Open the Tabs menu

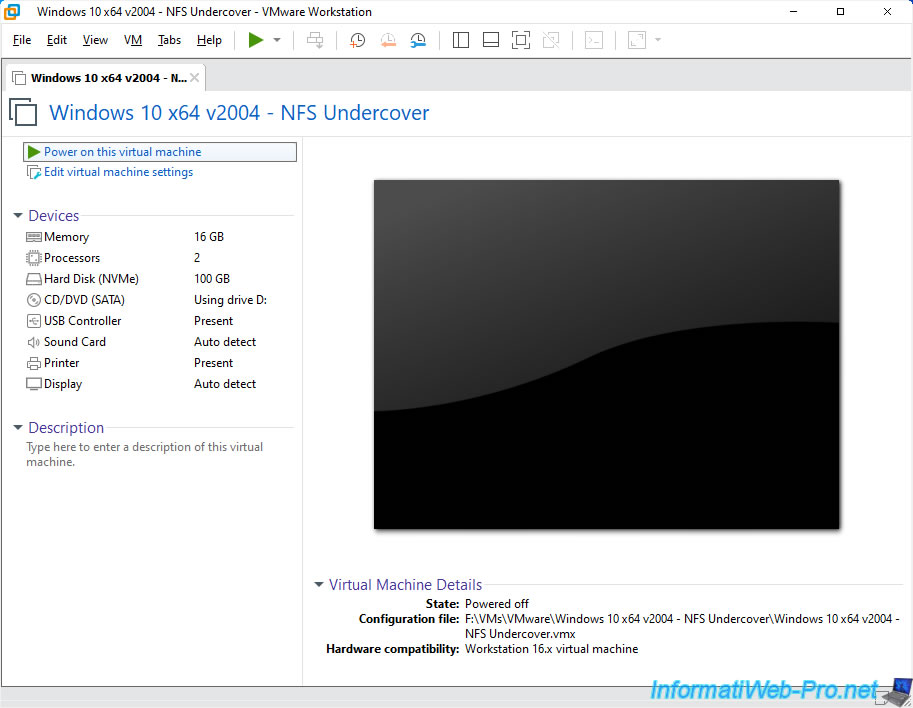pos(169,40)
